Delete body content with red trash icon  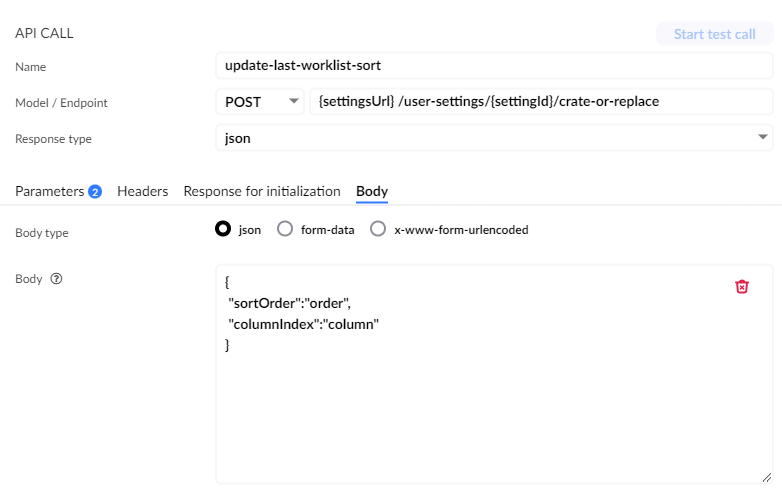pos(742,287)
